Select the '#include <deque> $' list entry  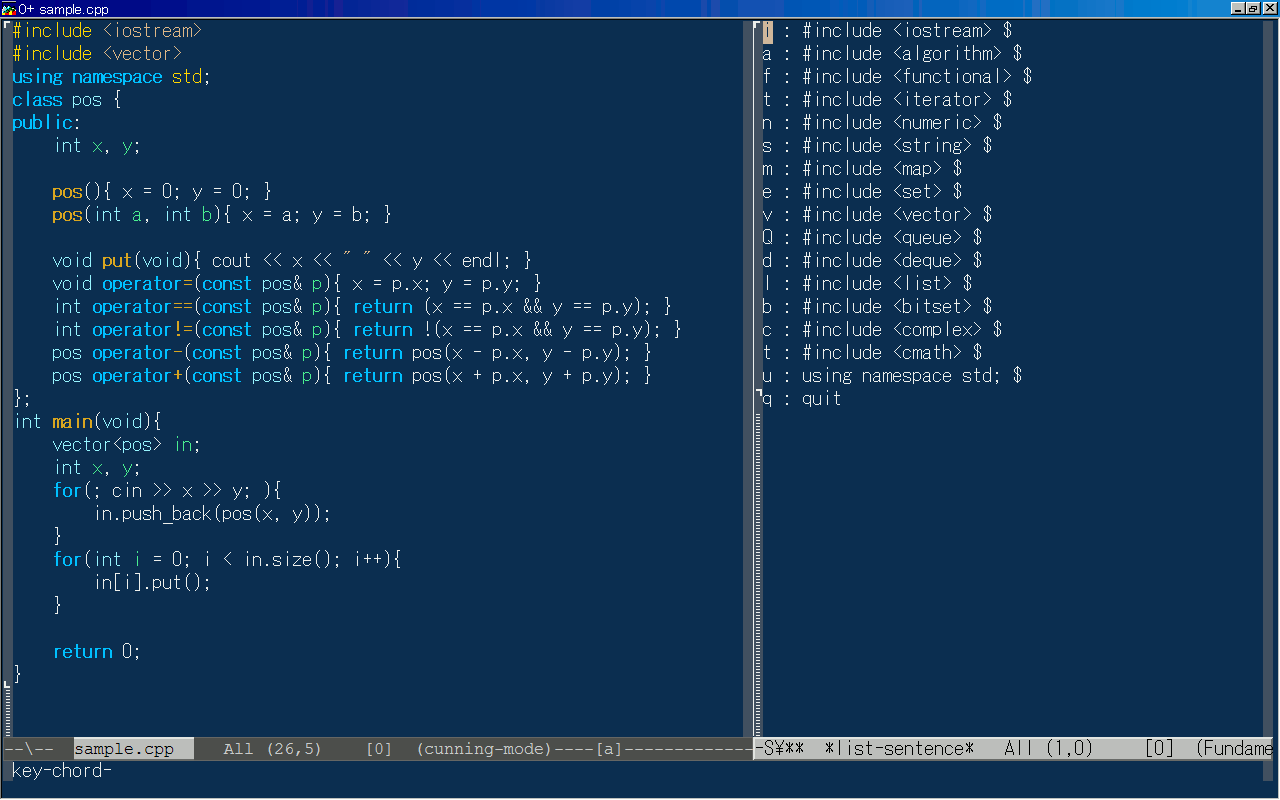point(873,261)
